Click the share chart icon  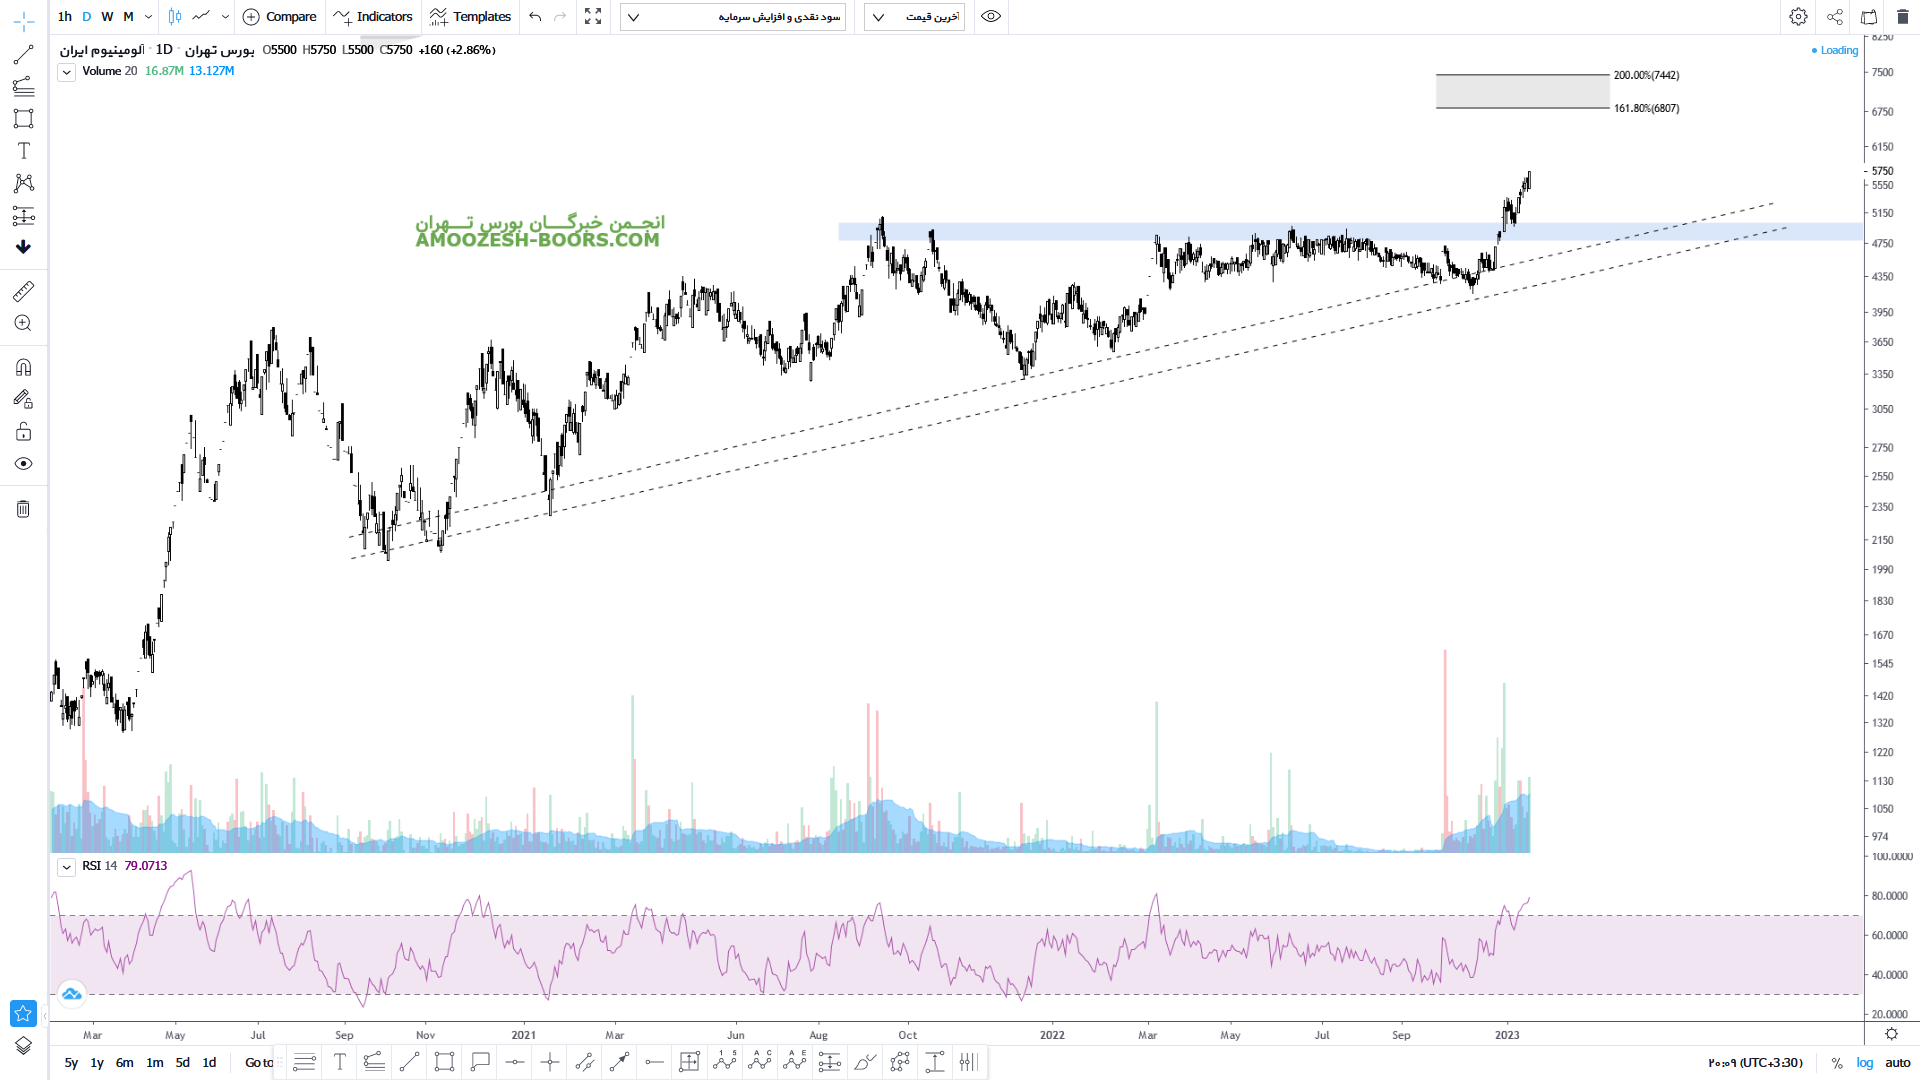1835,16
